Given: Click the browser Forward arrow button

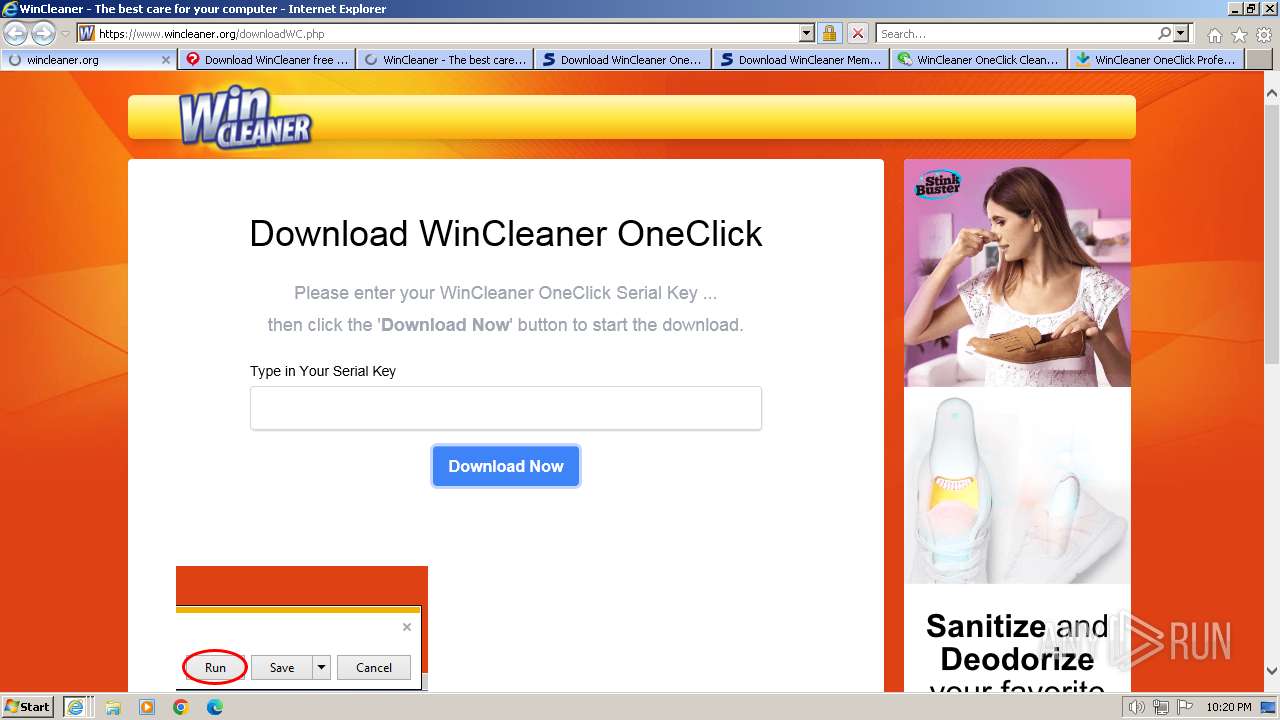Looking at the screenshot, I should 43,33.
